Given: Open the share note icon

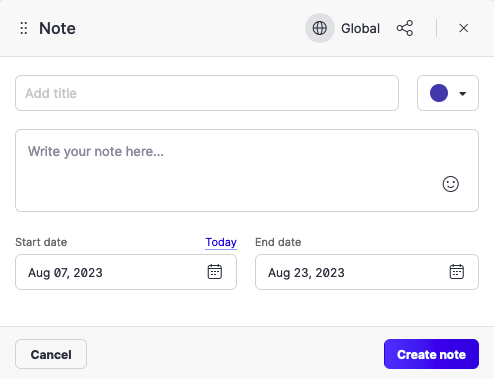Looking at the screenshot, I should [x=405, y=28].
